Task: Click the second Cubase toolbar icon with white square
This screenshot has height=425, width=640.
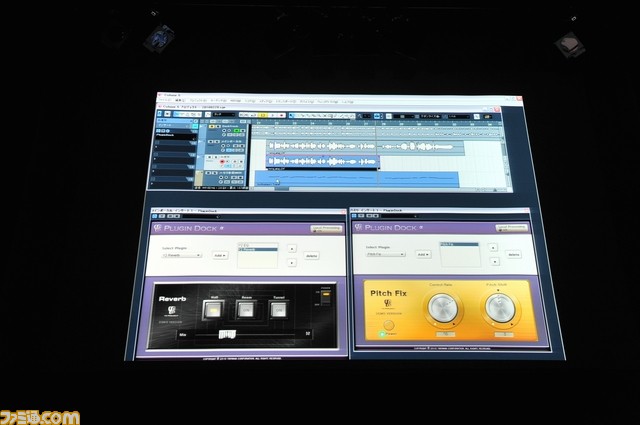Action: (x=167, y=114)
